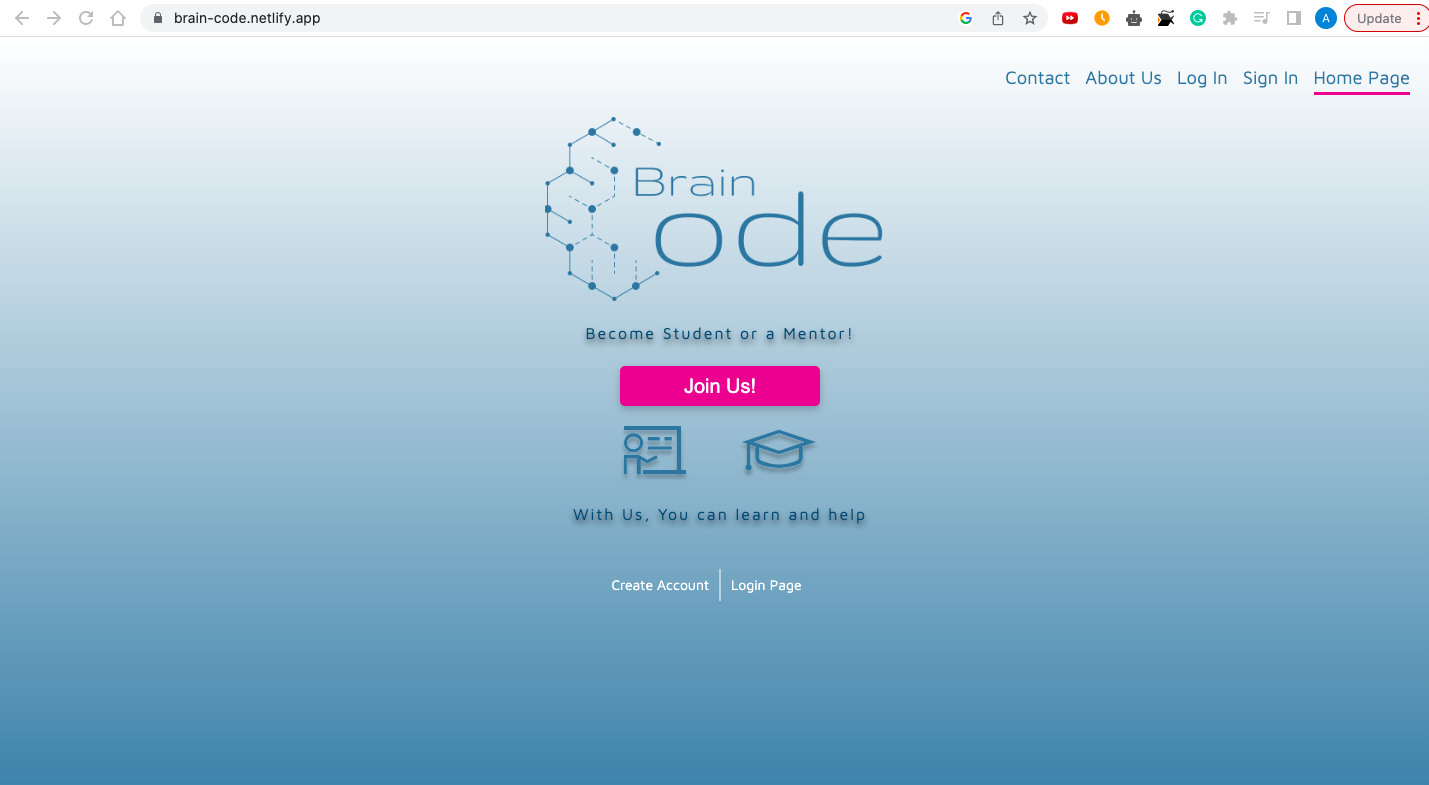This screenshot has height=785, width=1429.
Task: Open the profile avatar A icon
Action: (1325, 17)
